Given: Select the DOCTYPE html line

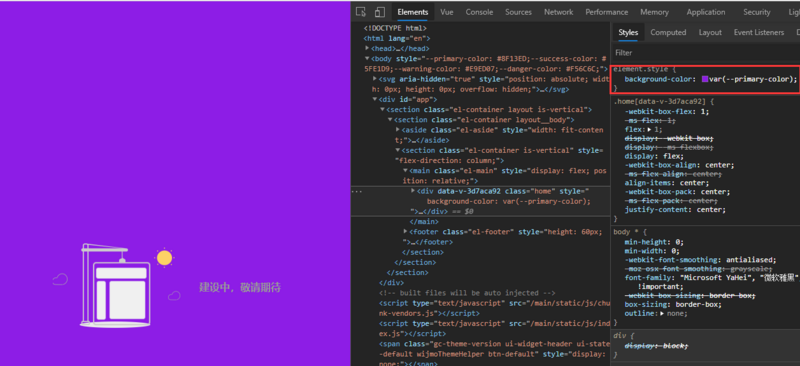Looking at the screenshot, I should pyautogui.click(x=395, y=28).
